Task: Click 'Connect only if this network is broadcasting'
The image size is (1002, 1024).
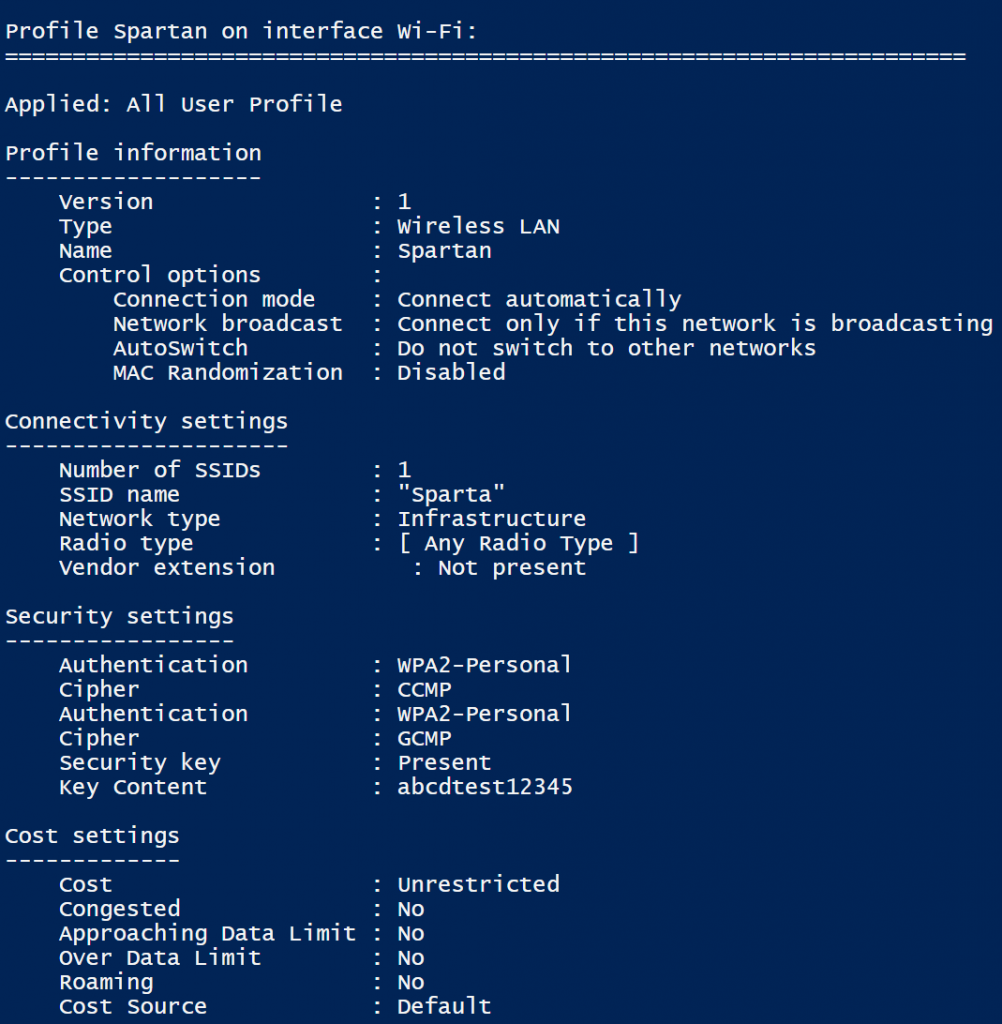Action: pos(694,324)
